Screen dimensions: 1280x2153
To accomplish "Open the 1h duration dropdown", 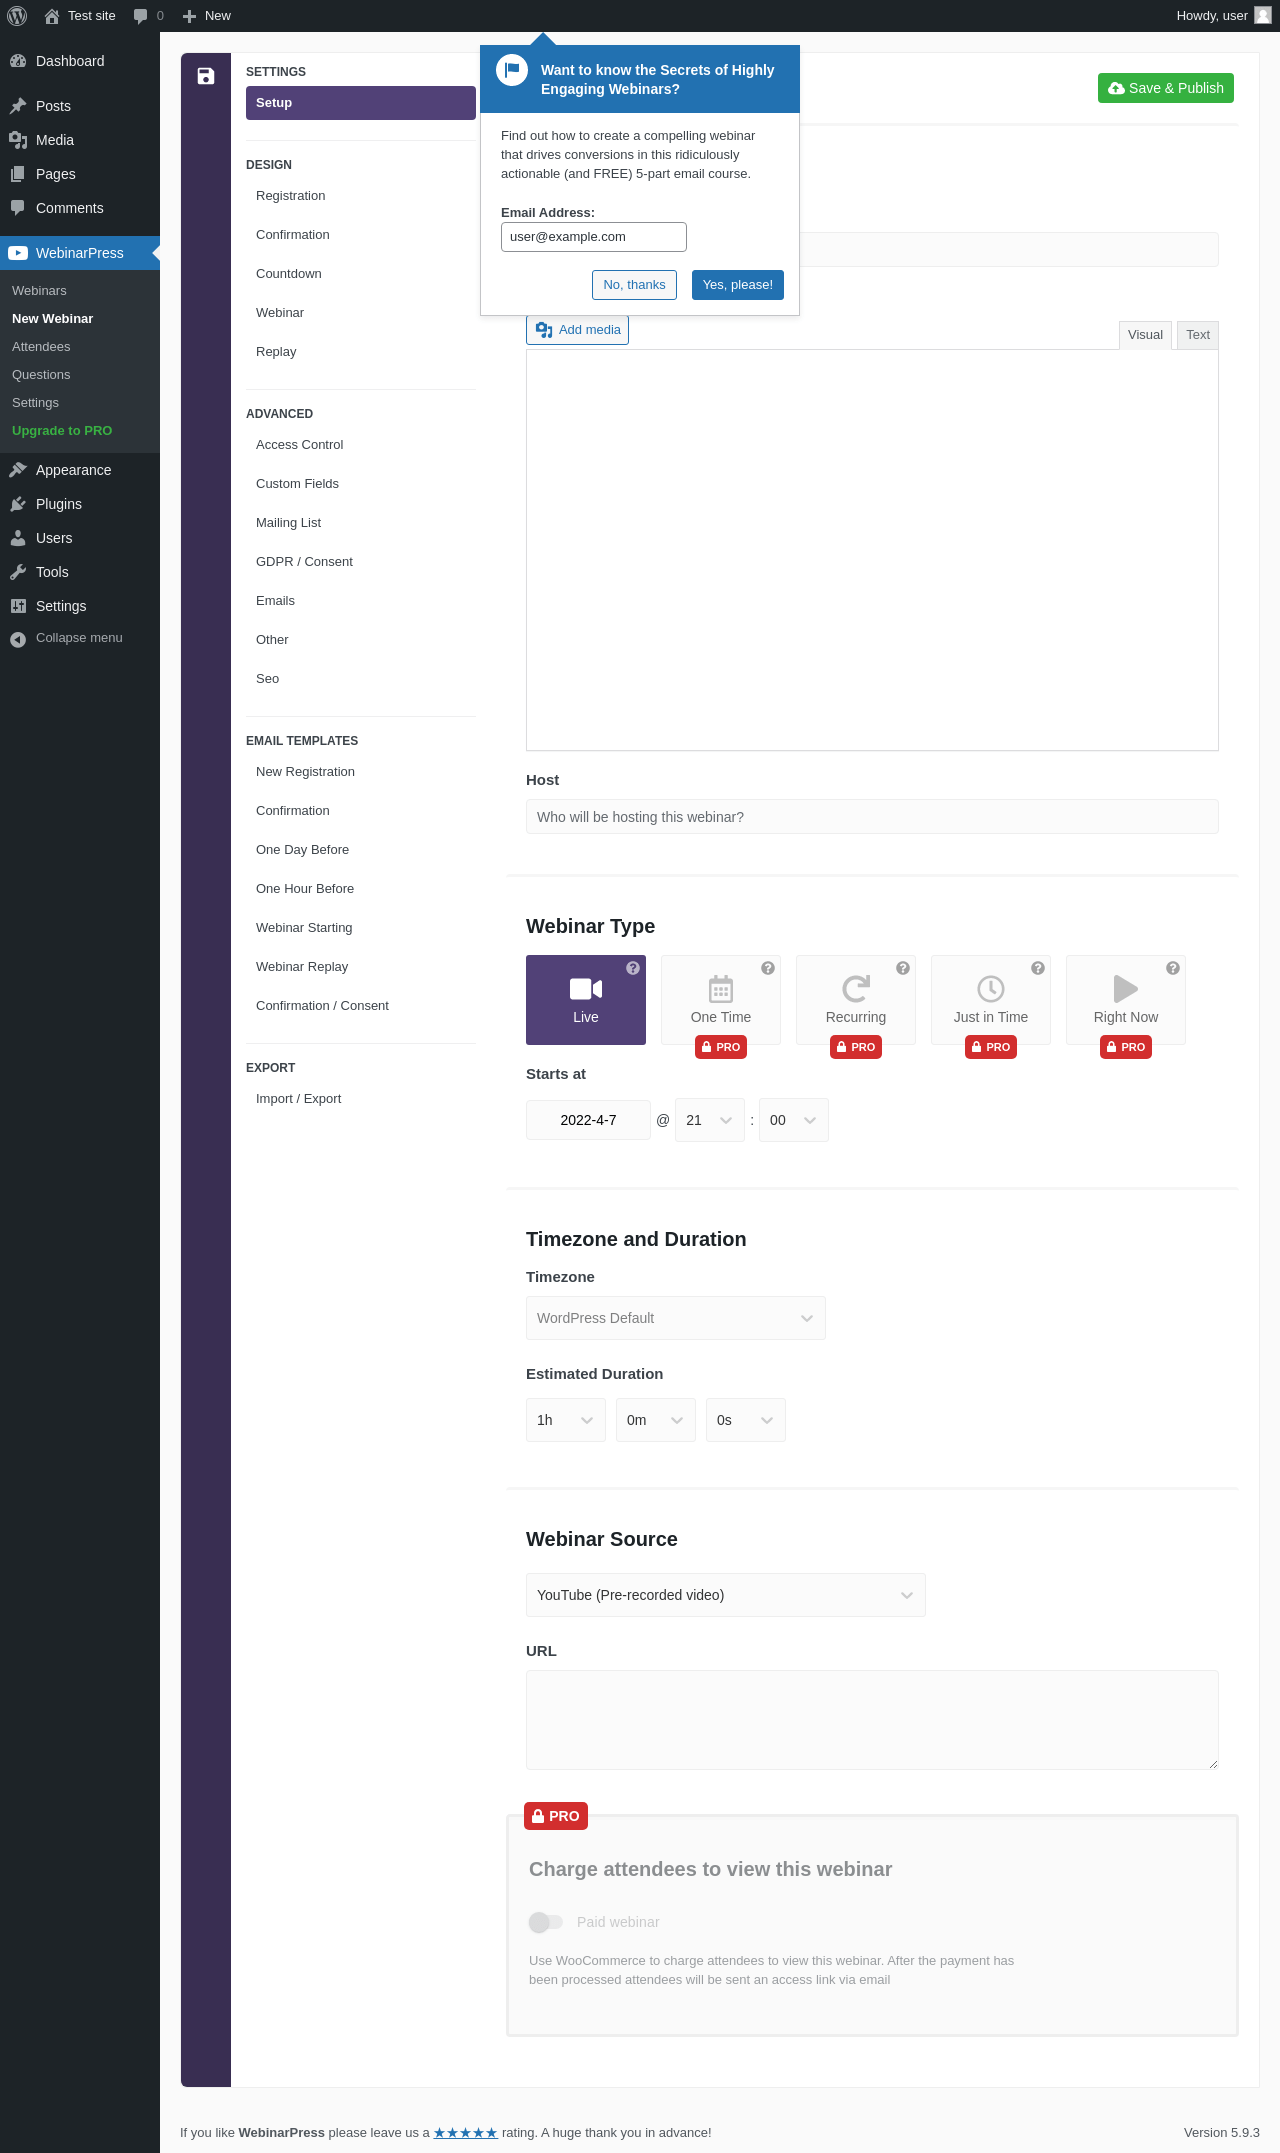I will point(566,1420).
